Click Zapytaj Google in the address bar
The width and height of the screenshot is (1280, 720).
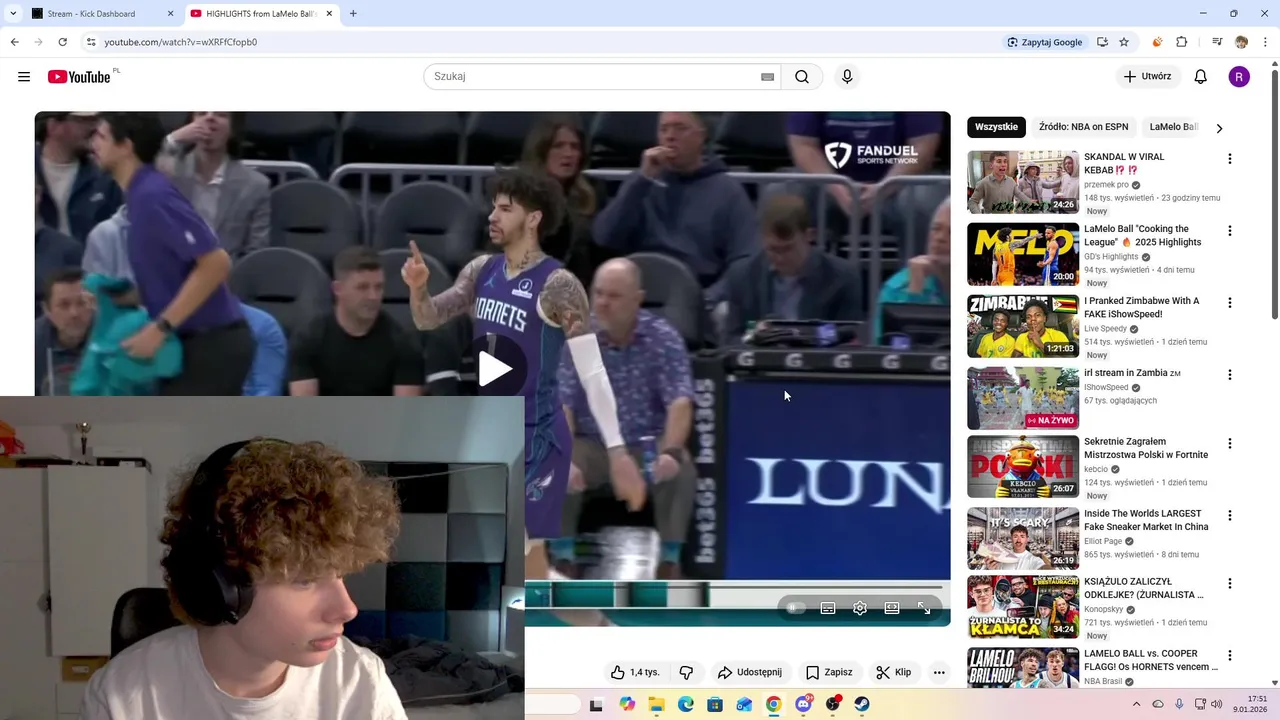pyautogui.click(x=1044, y=42)
